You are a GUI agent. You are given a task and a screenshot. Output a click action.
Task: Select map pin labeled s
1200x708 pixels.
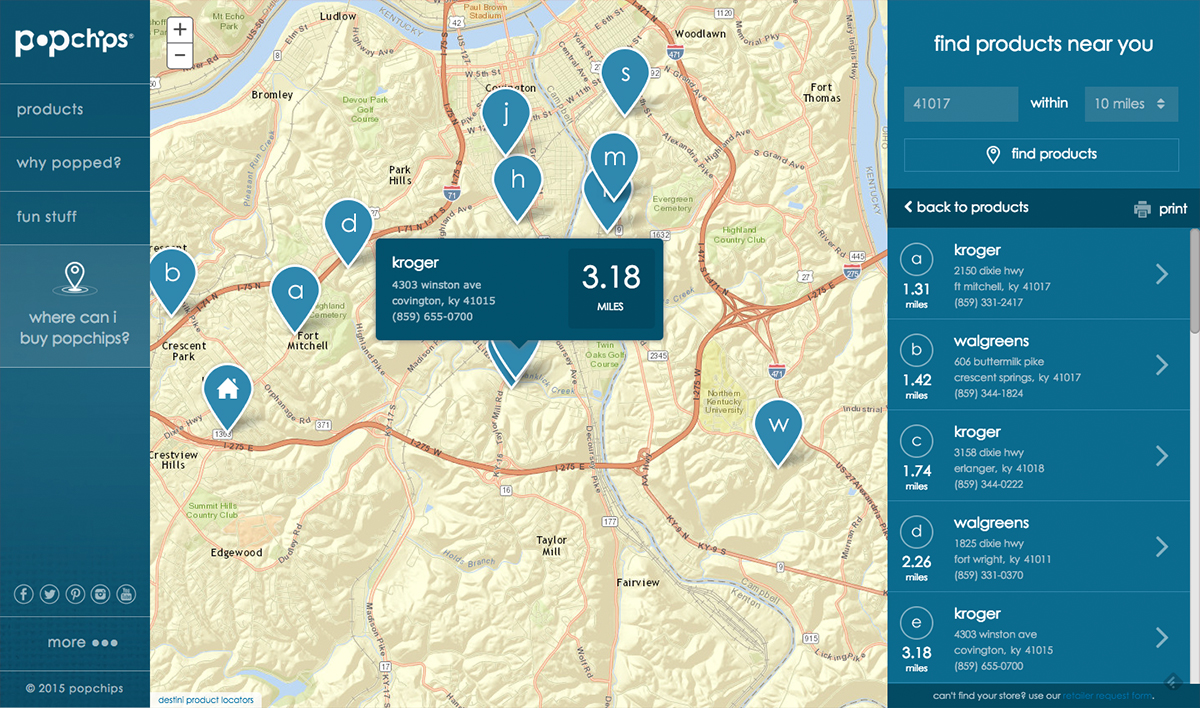pos(626,75)
